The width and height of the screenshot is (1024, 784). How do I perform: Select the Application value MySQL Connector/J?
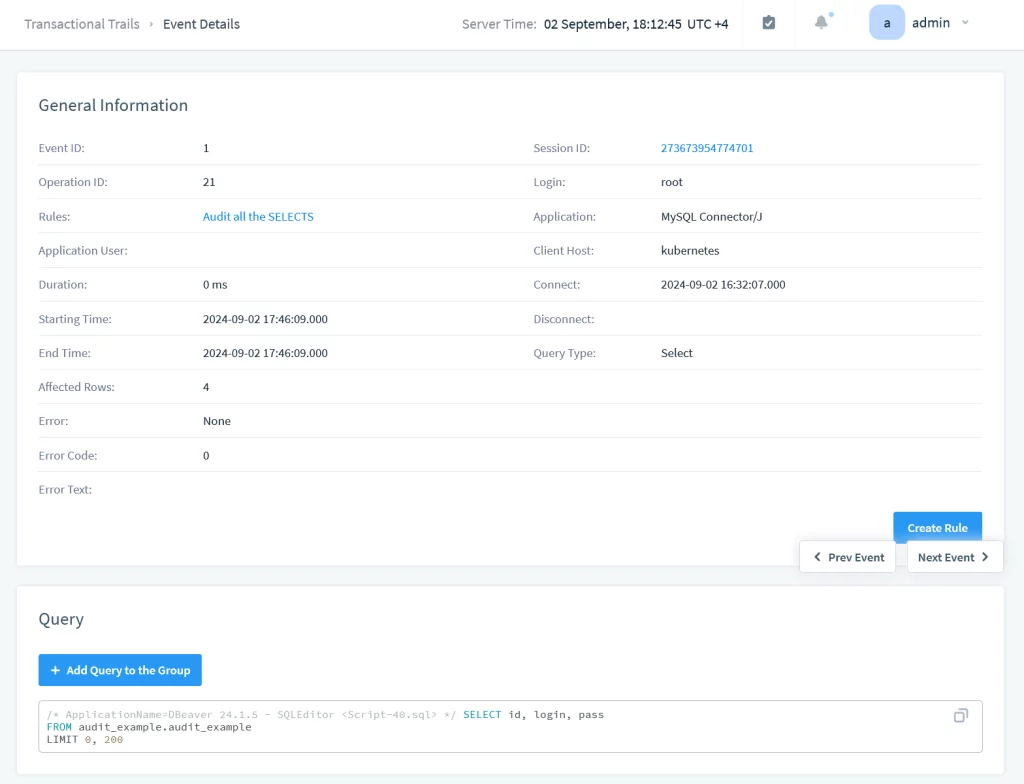coord(711,216)
